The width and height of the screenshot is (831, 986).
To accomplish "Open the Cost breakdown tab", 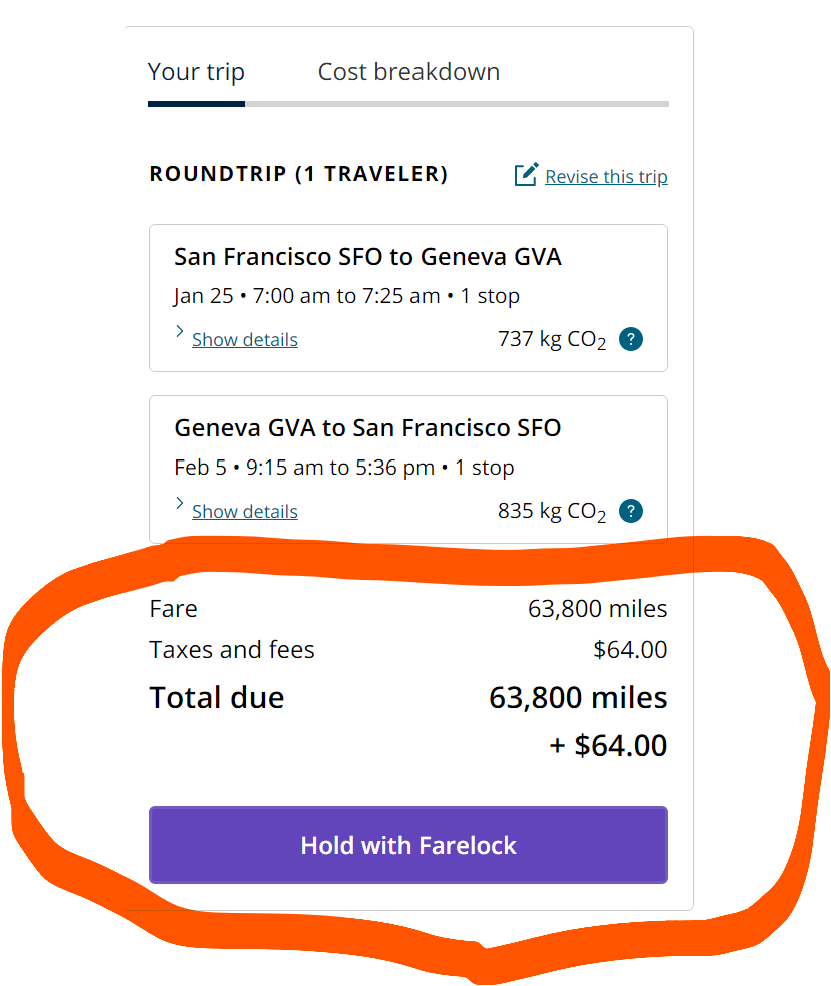I will pos(409,72).
